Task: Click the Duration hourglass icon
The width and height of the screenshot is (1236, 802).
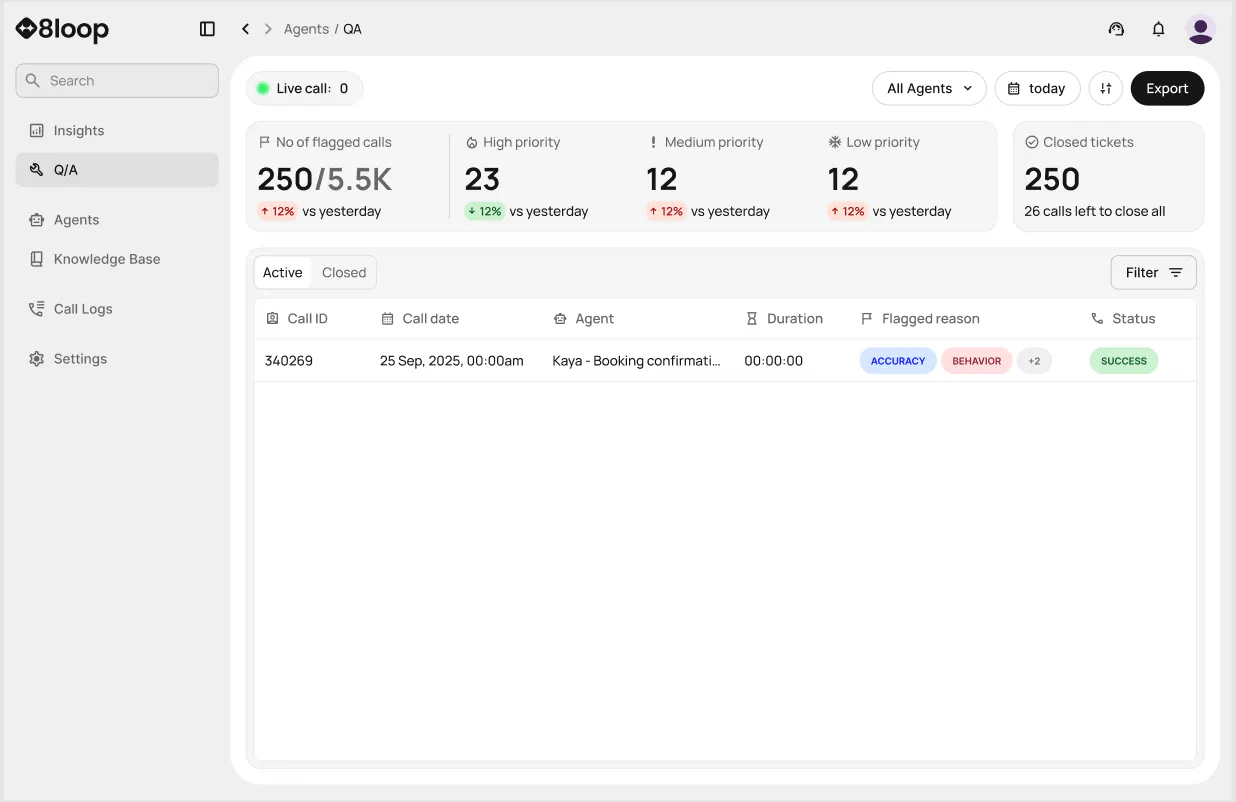Action: pos(752,318)
